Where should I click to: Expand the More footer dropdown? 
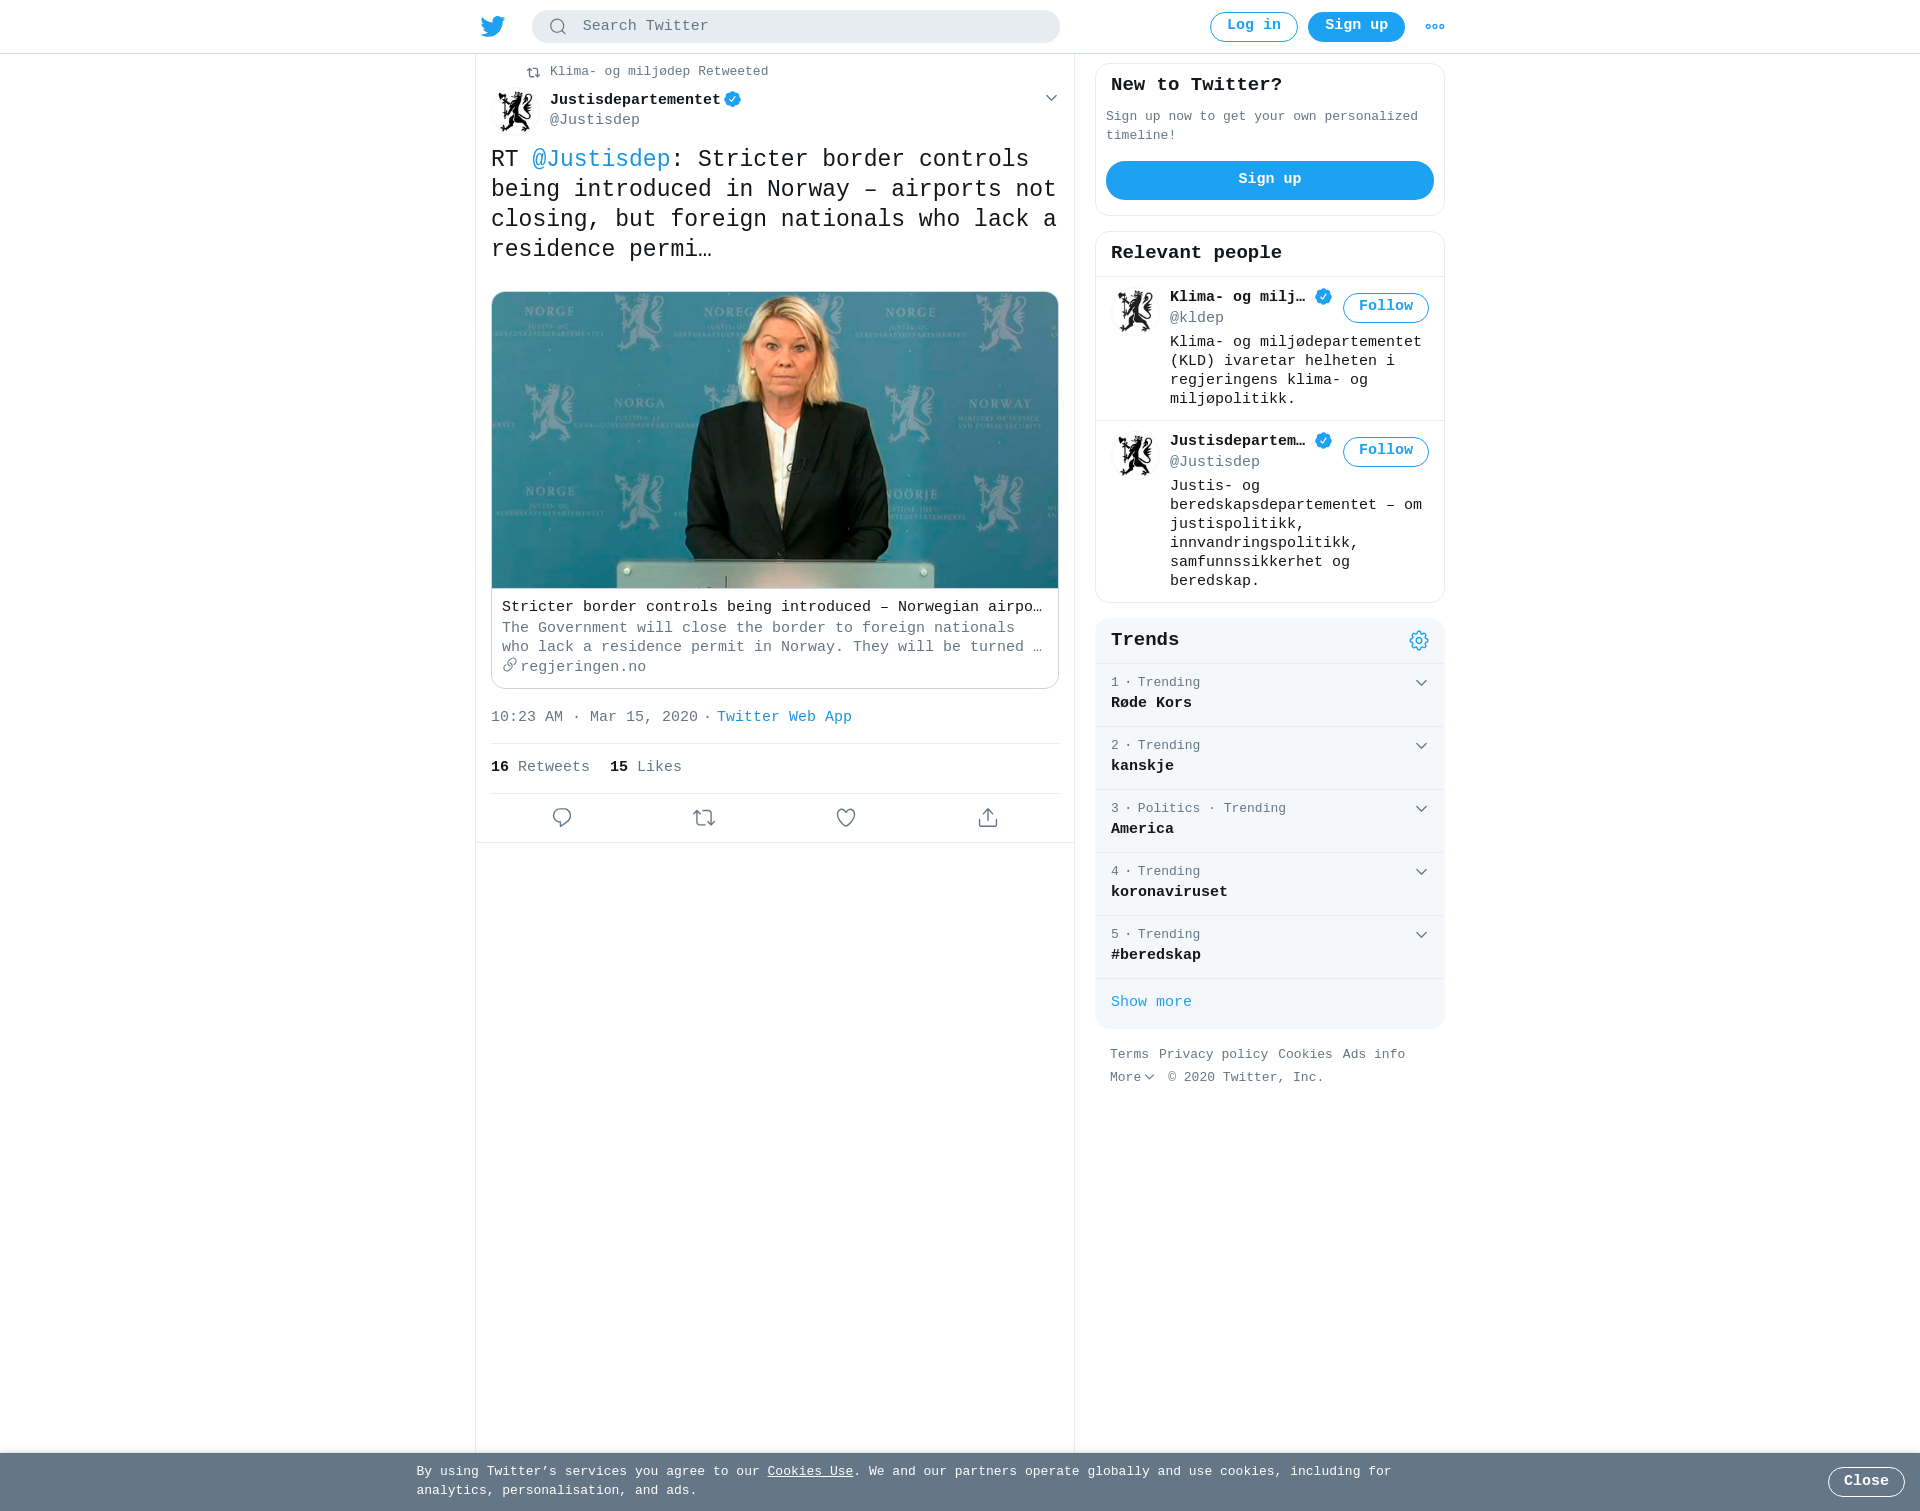click(1132, 1078)
